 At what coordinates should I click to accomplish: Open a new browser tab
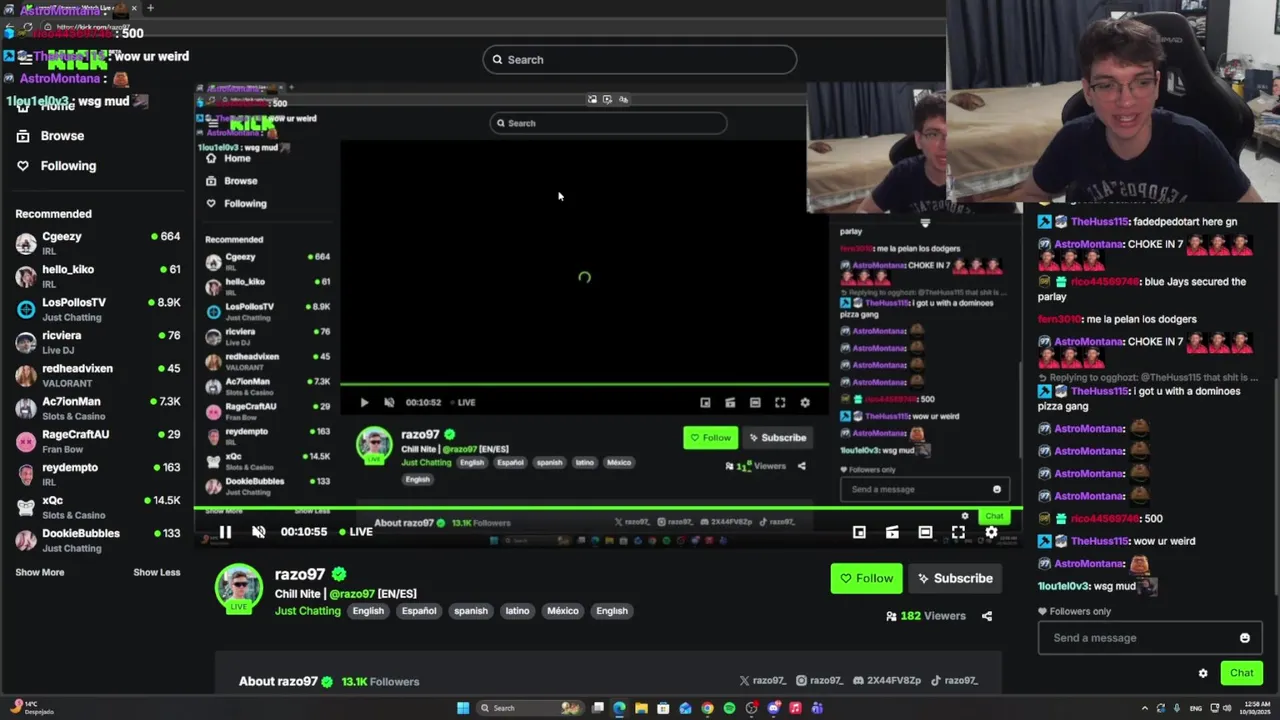[150, 8]
